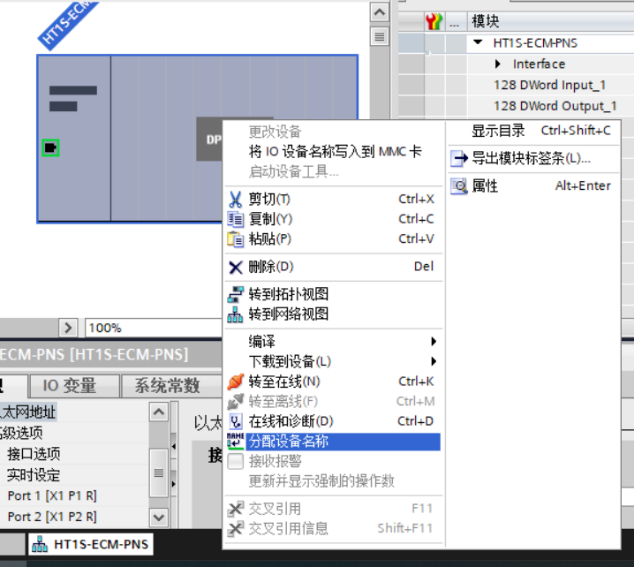Click the network icon in HT1S-ECM-PNS bottom tab
Screen dimensions: 634x567
[x=40, y=544]
